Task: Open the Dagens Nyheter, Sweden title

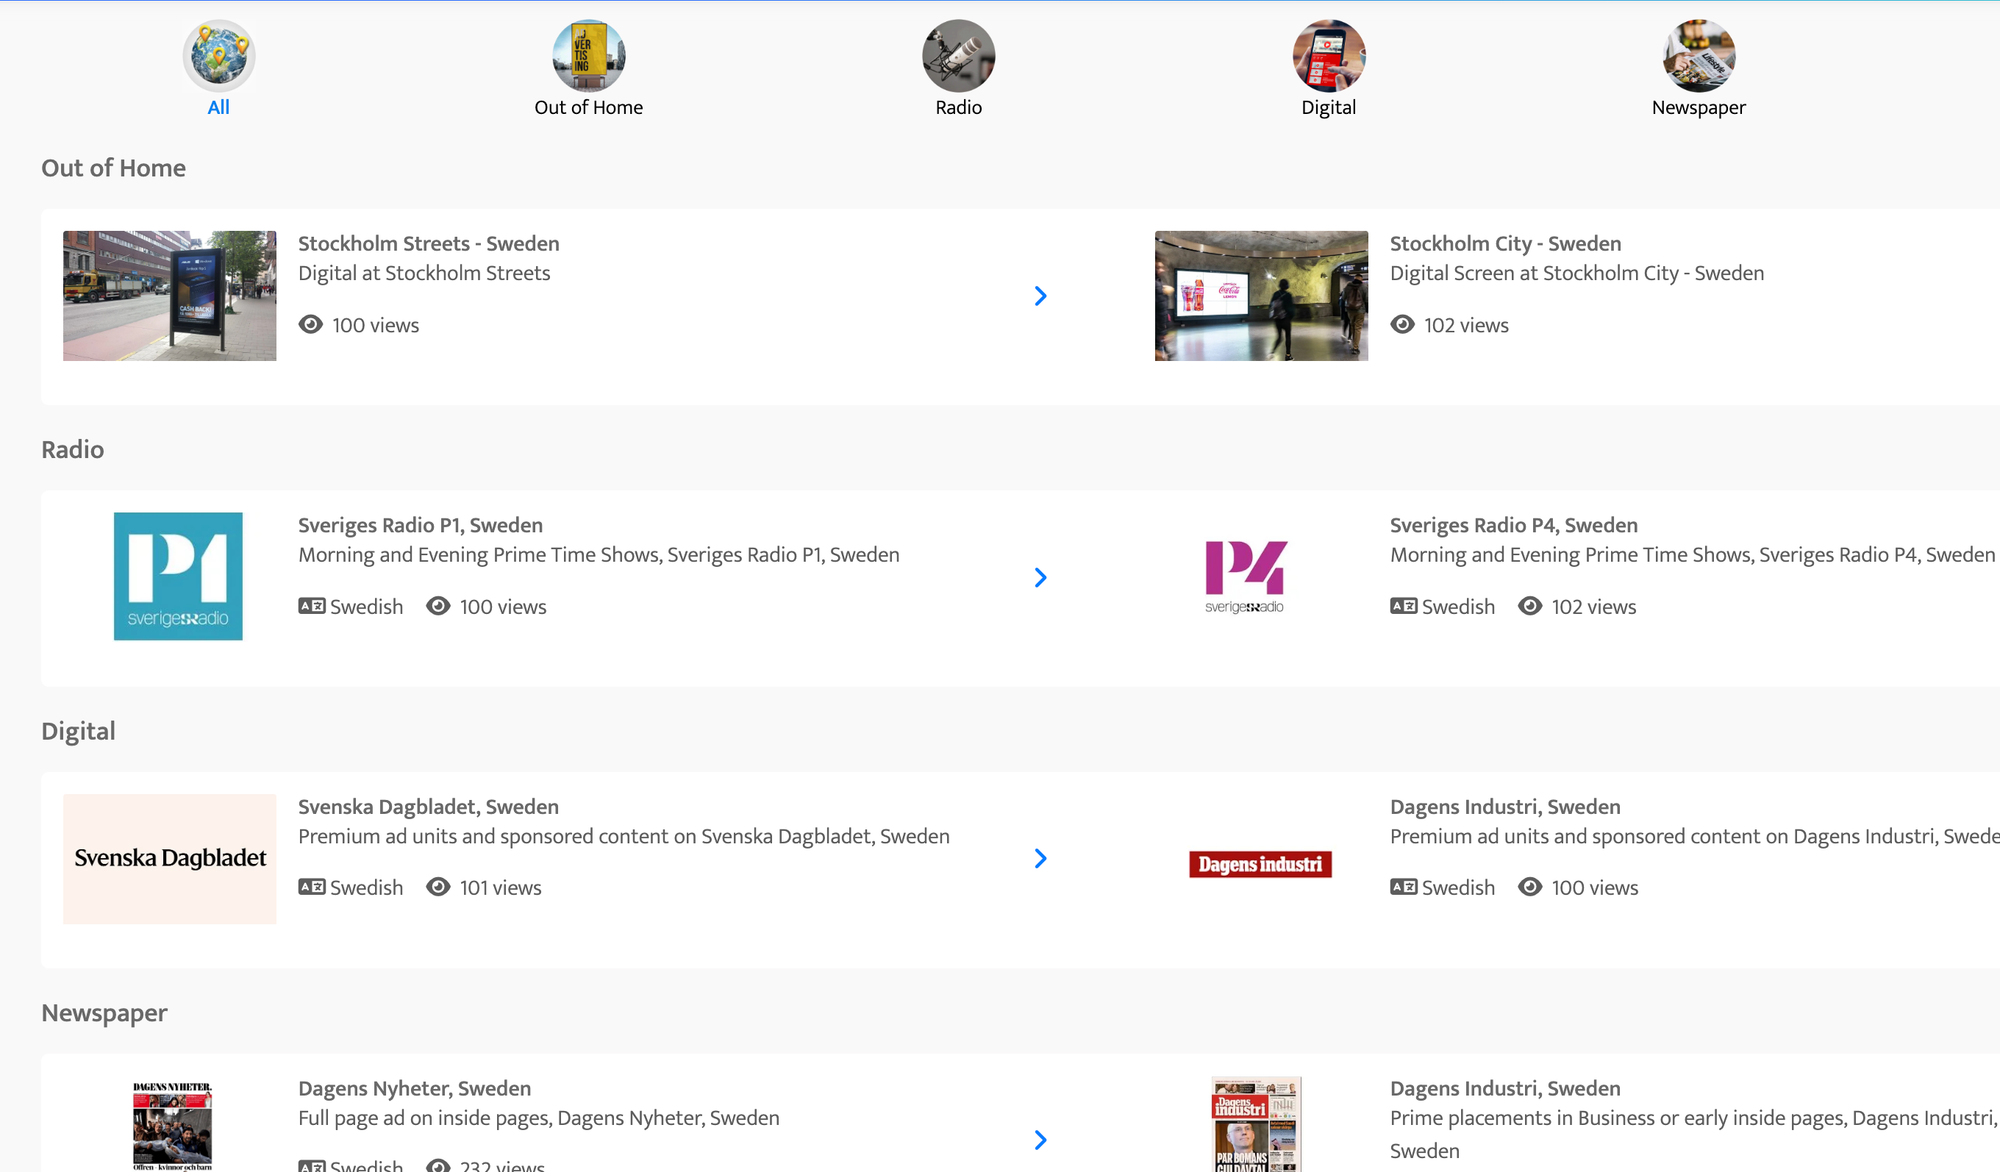Action: click(x=415, y=1089)
